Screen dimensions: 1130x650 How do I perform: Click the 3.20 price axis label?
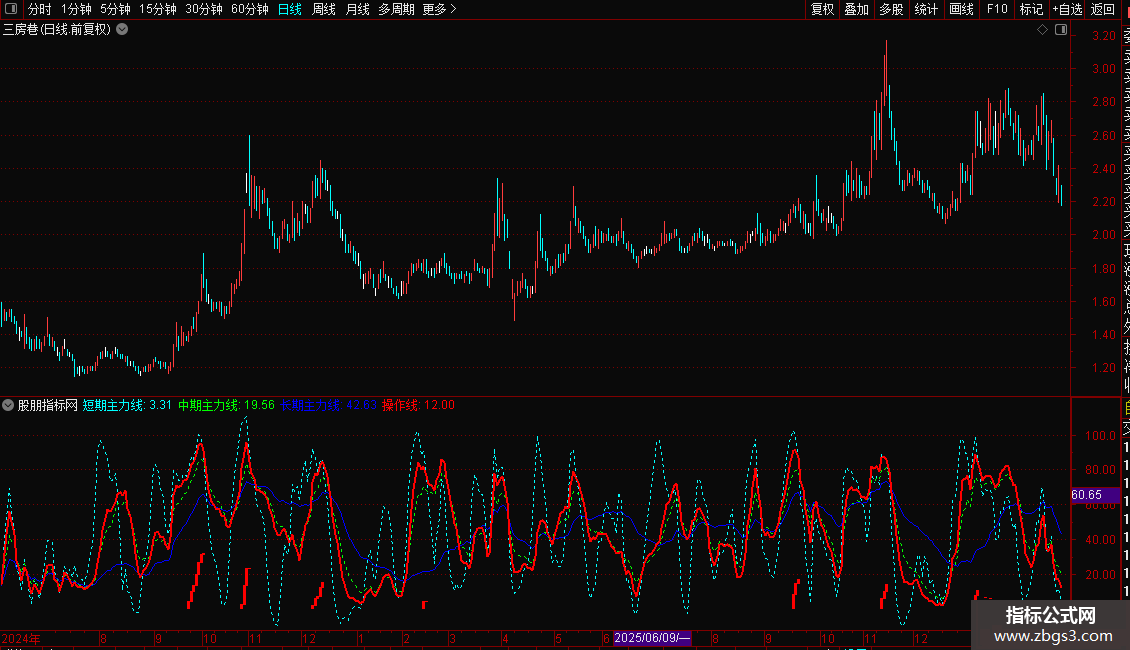1104,36
